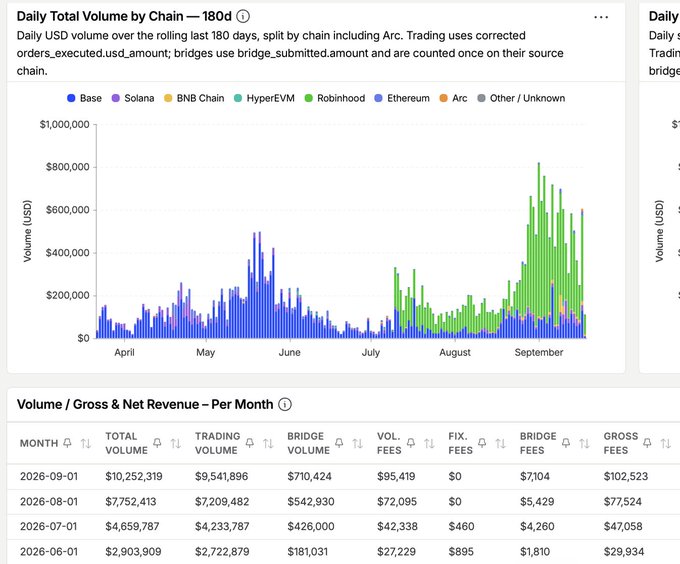
Task: Click the GROSS FEES header label
Action: 621,443
